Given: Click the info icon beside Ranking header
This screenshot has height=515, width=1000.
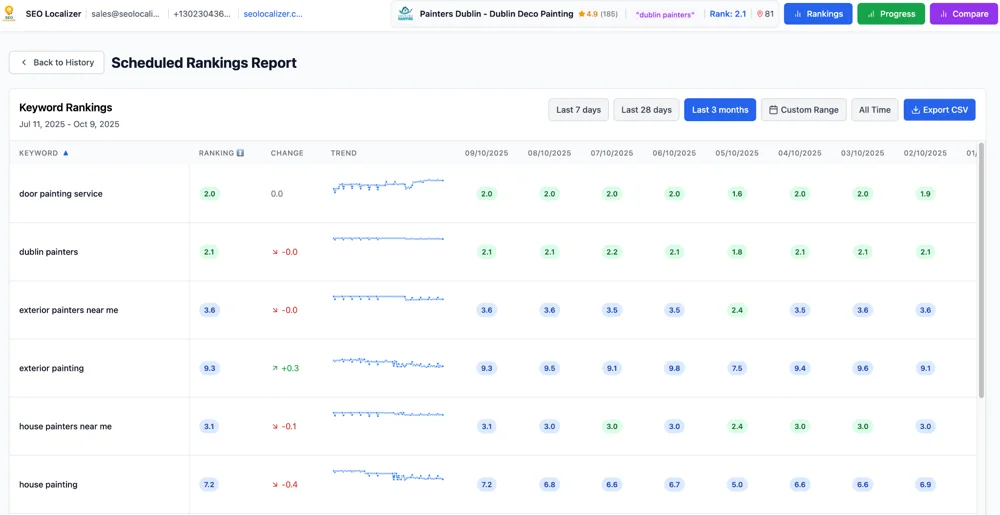Looking at the screenshot, I should [240, 153].
